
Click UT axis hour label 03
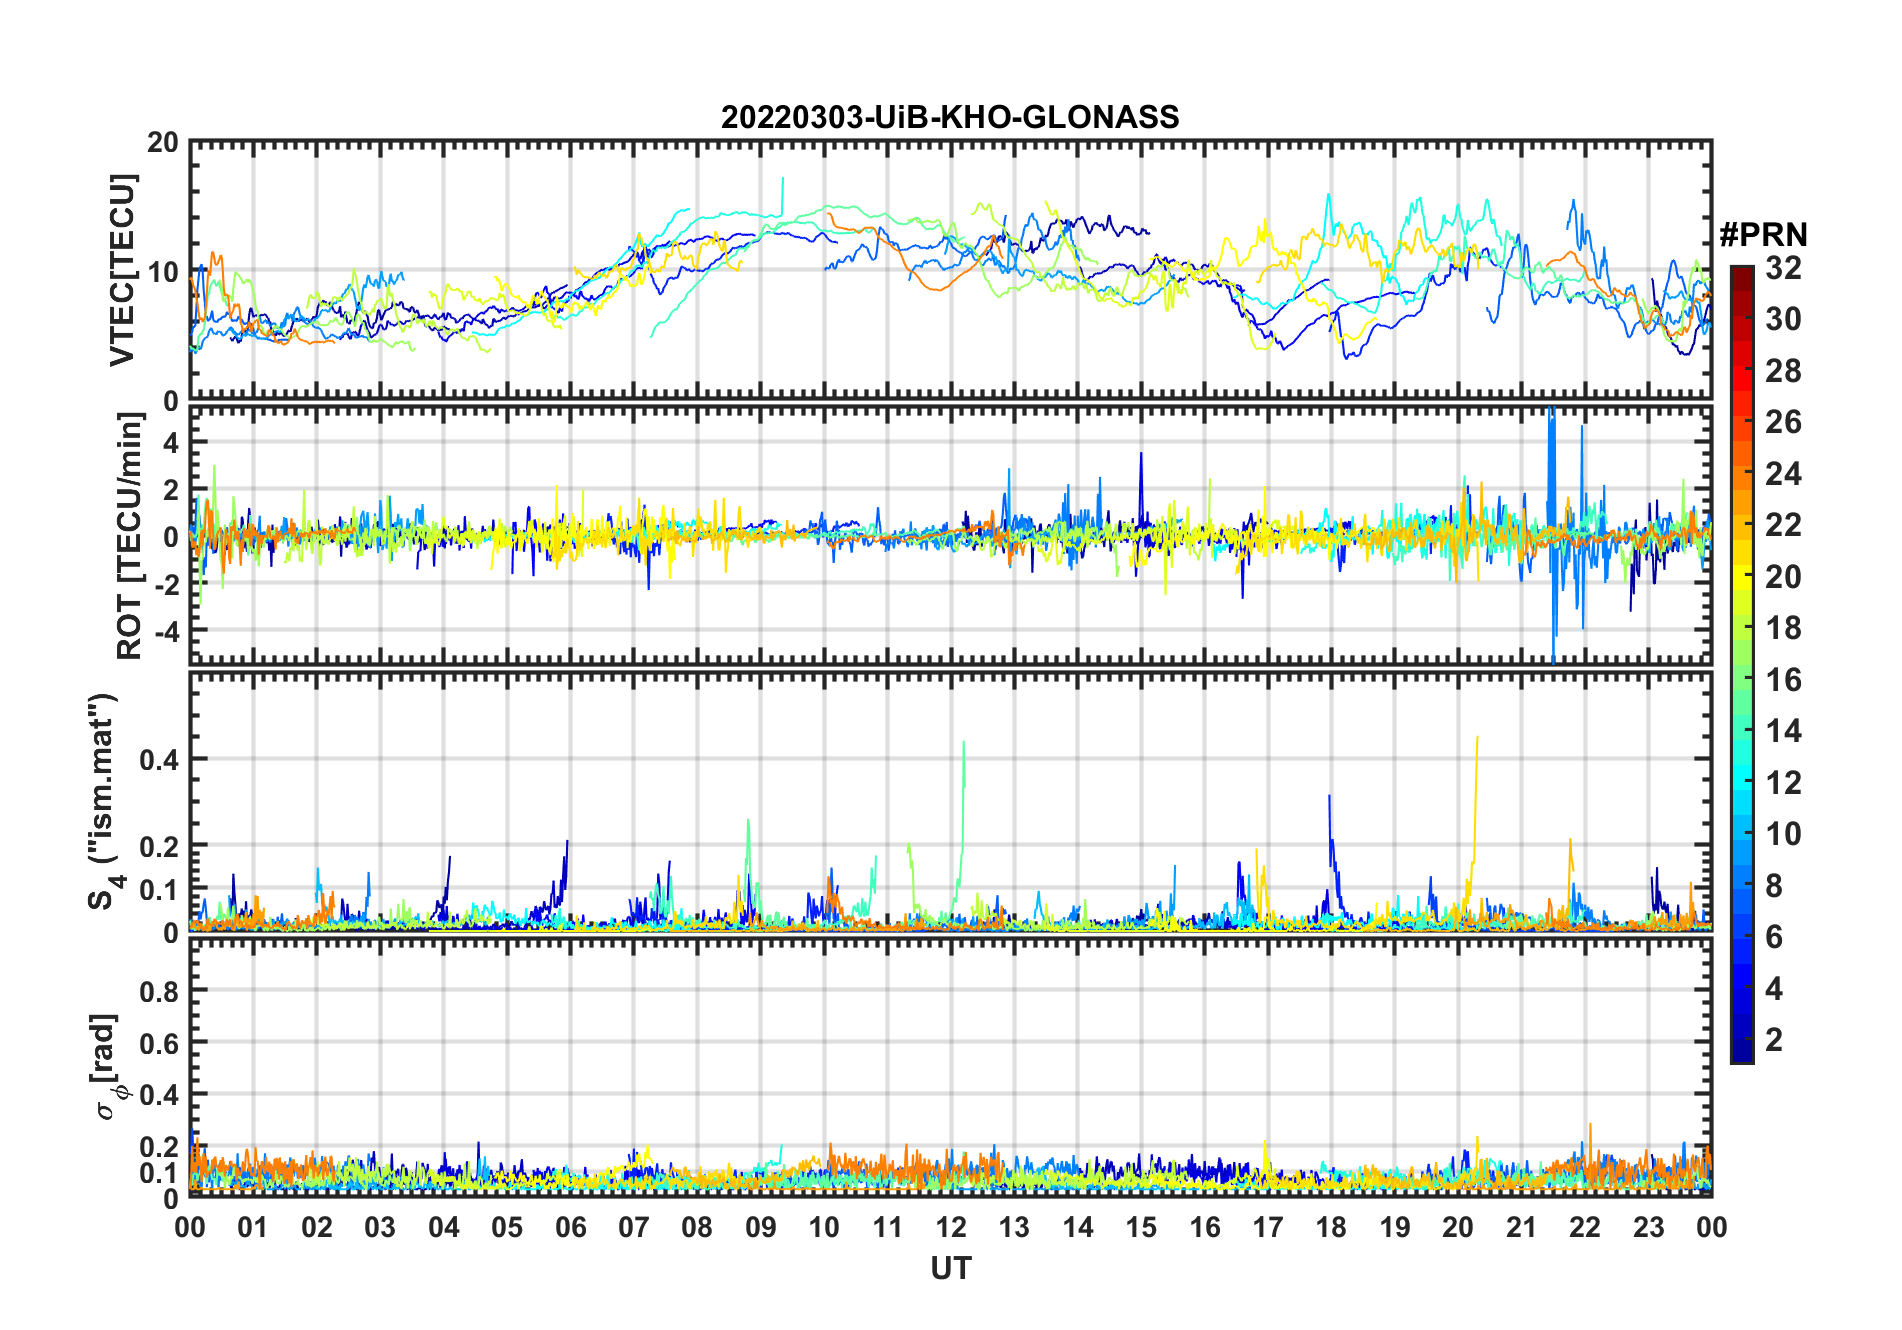click(x=380, y=1227)
